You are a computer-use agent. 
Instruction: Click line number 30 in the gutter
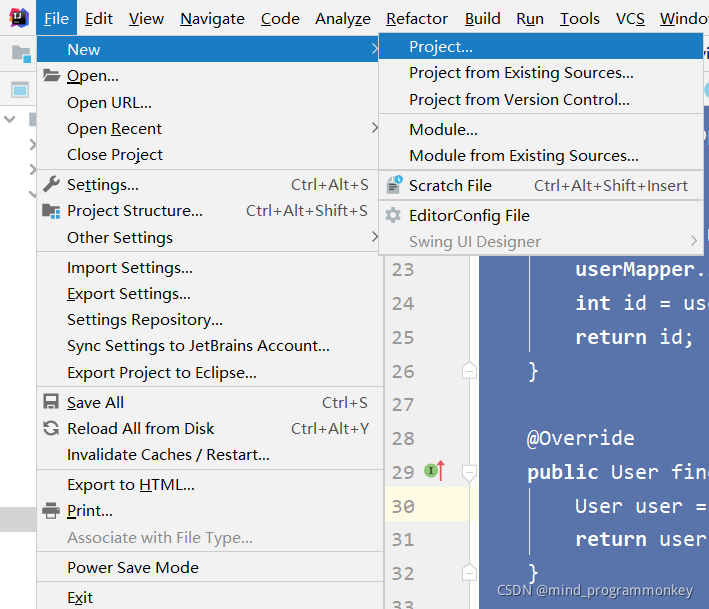[403, 506]
